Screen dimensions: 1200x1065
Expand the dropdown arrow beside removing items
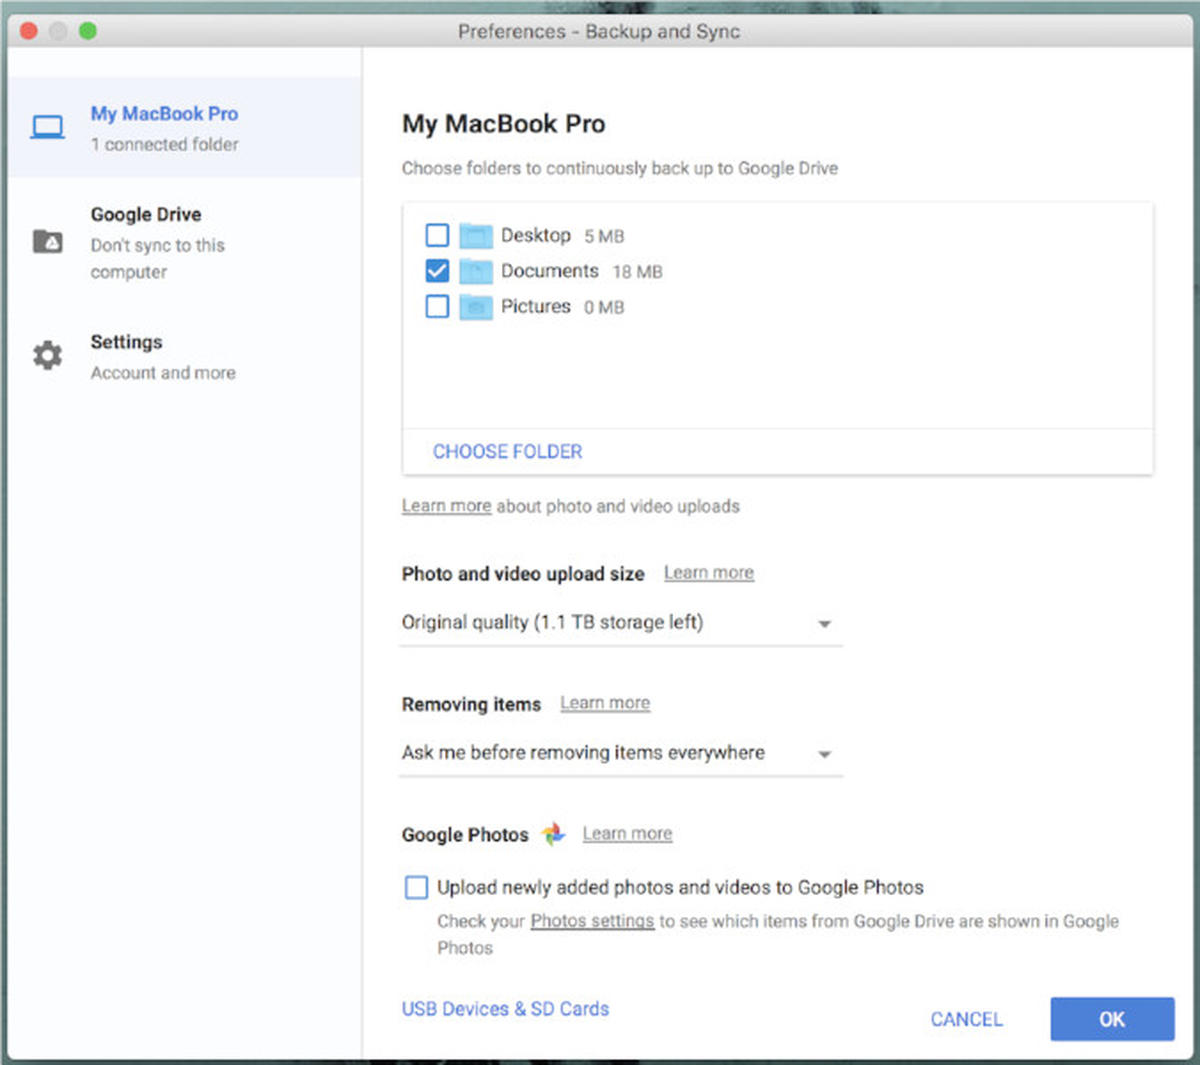[824, 753]
